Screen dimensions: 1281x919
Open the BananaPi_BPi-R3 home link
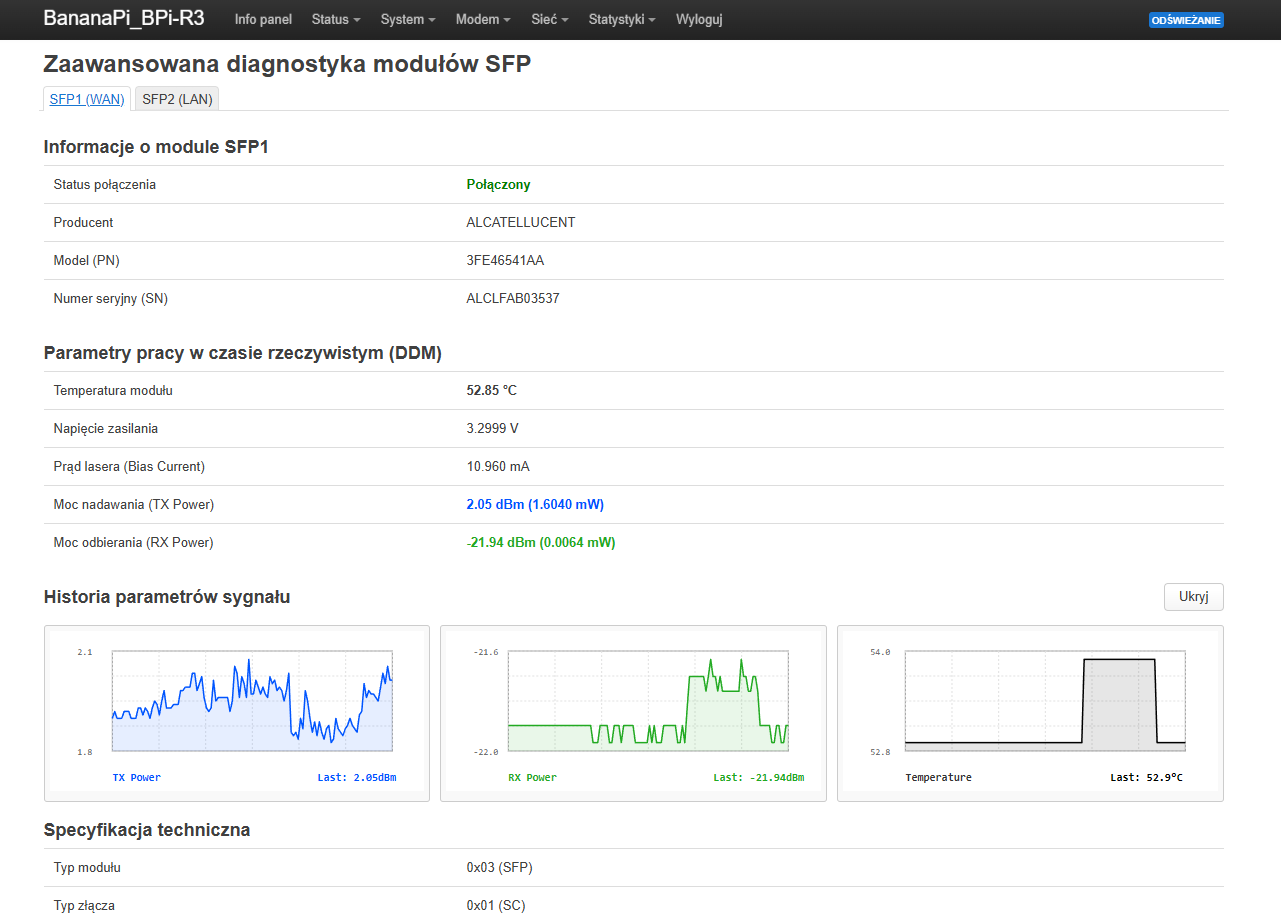(x=124, y=19)
